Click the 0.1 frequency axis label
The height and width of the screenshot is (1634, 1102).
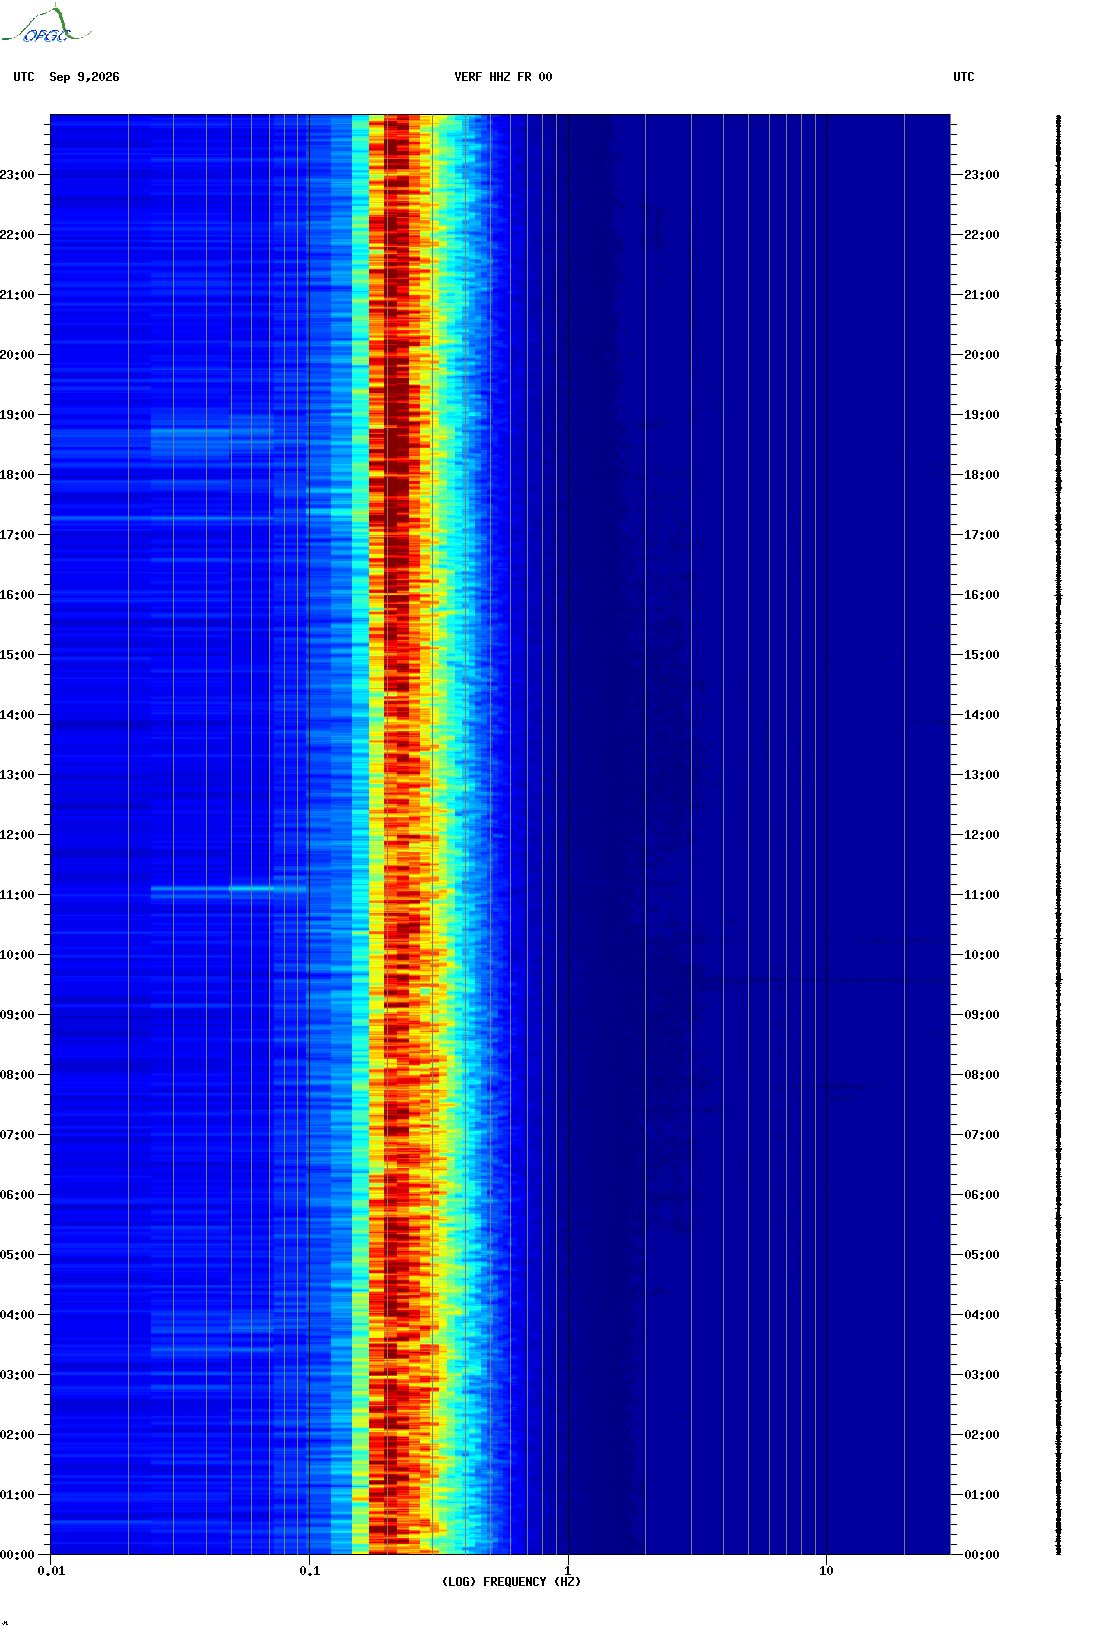click(310, 1571)
